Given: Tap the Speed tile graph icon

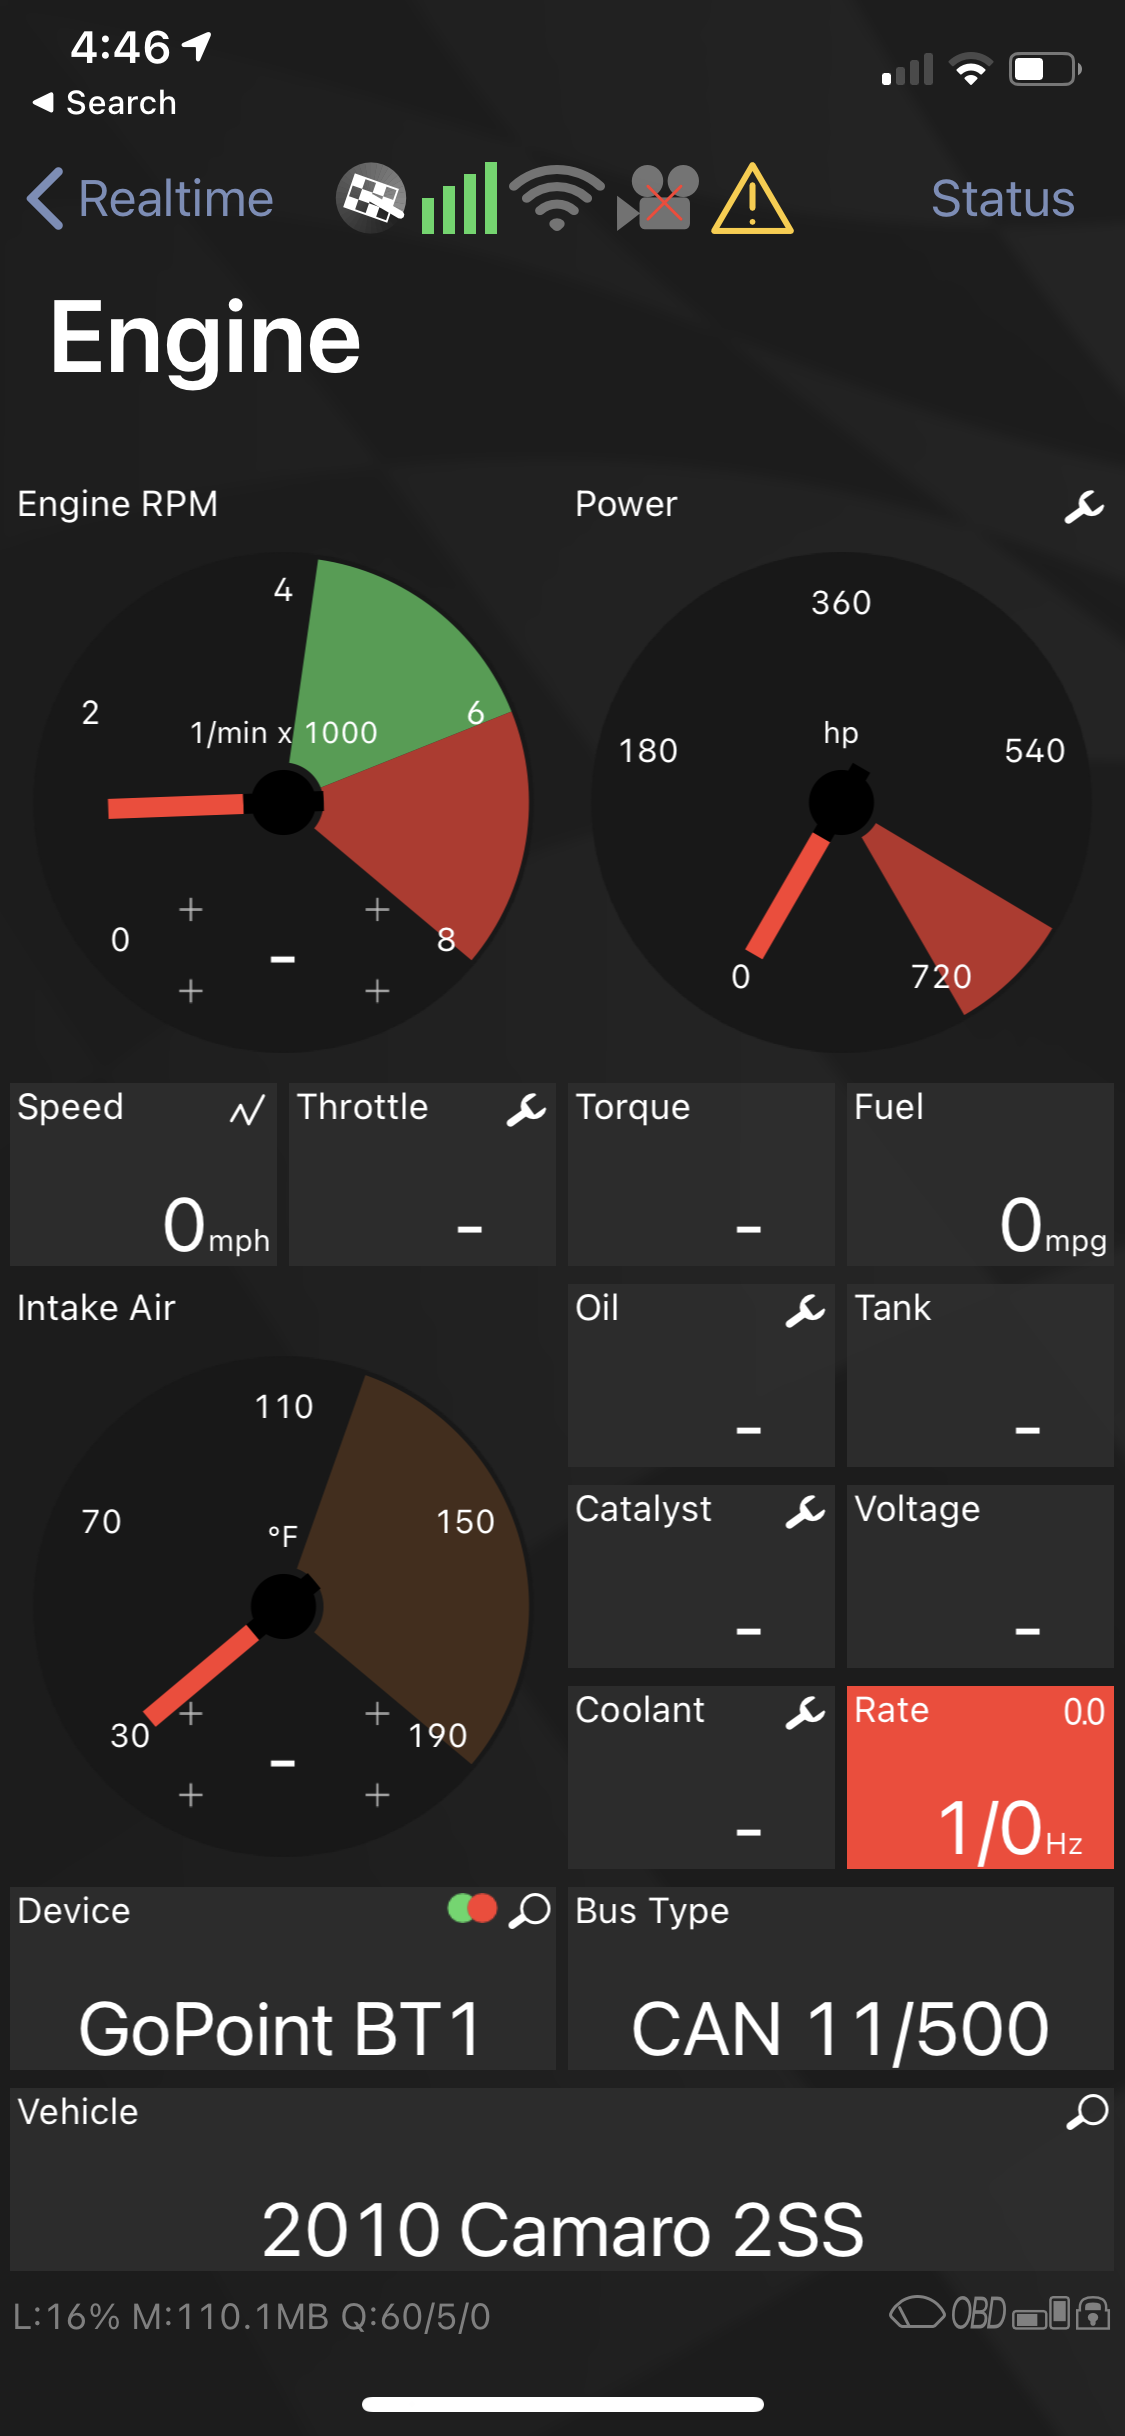Looking at the screenshot, I should 247,1109.
